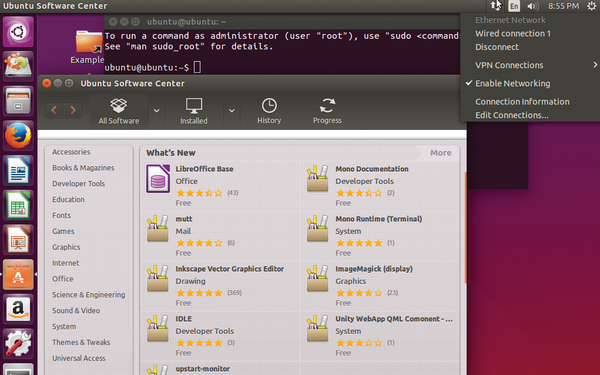The width and height of the screenshot is (600, 375).
Task: Open Mono Runtime (Terminal) entry
Action: click(378, 219)
